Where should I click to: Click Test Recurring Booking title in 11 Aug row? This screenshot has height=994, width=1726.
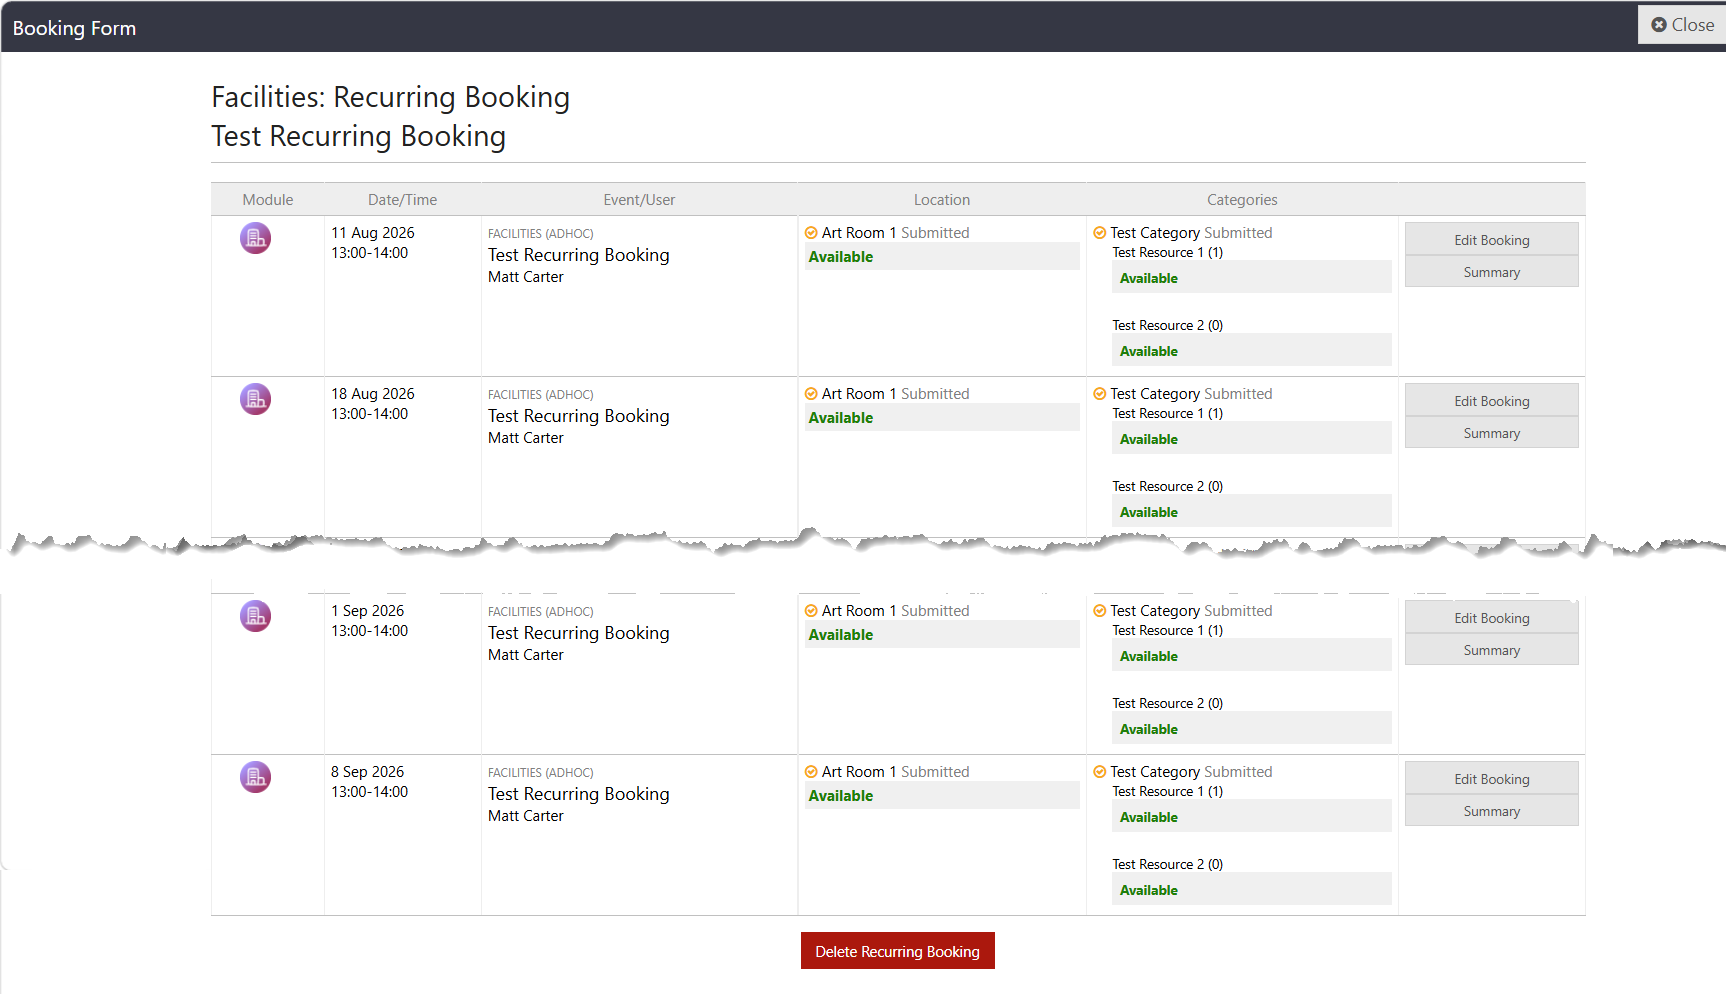579,255
